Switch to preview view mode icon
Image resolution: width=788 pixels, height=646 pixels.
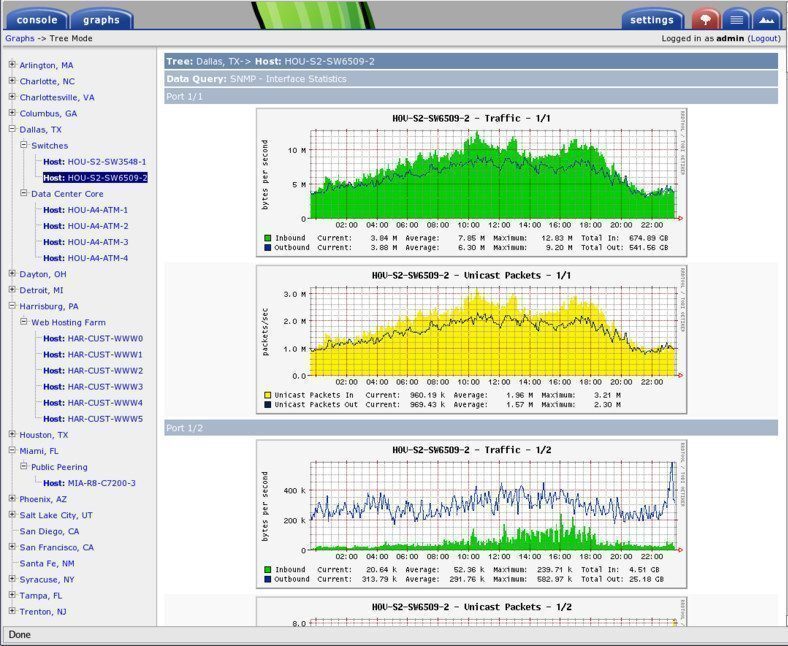pos(766,19)
